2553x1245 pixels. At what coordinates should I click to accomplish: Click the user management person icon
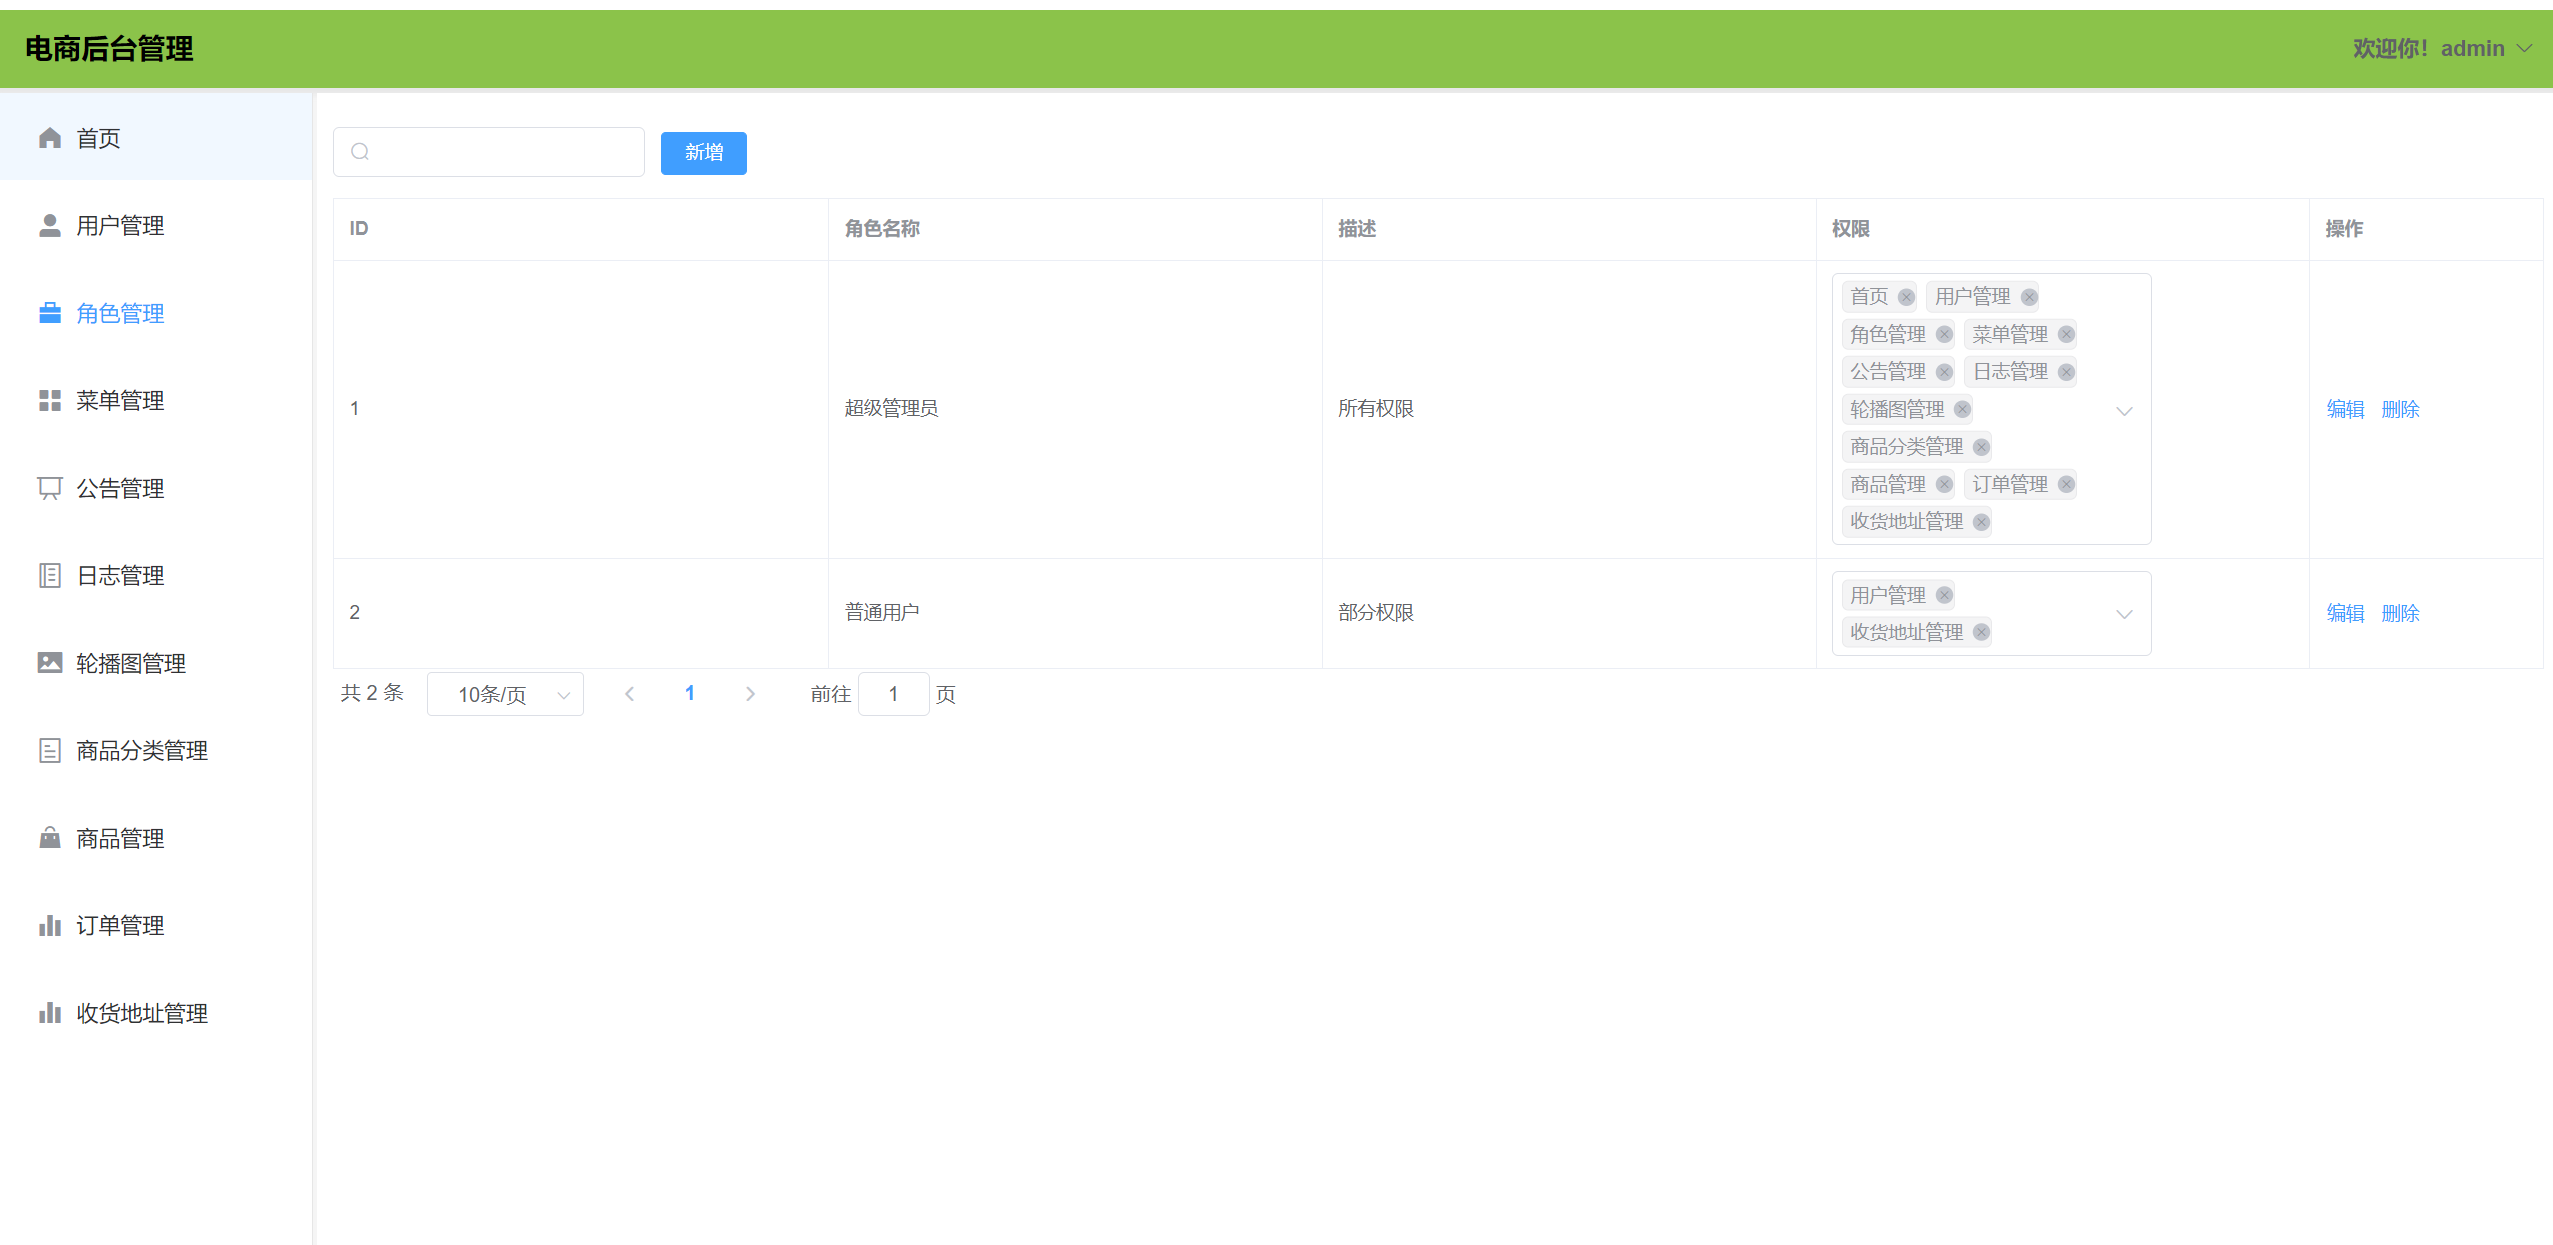click(50, 226)
